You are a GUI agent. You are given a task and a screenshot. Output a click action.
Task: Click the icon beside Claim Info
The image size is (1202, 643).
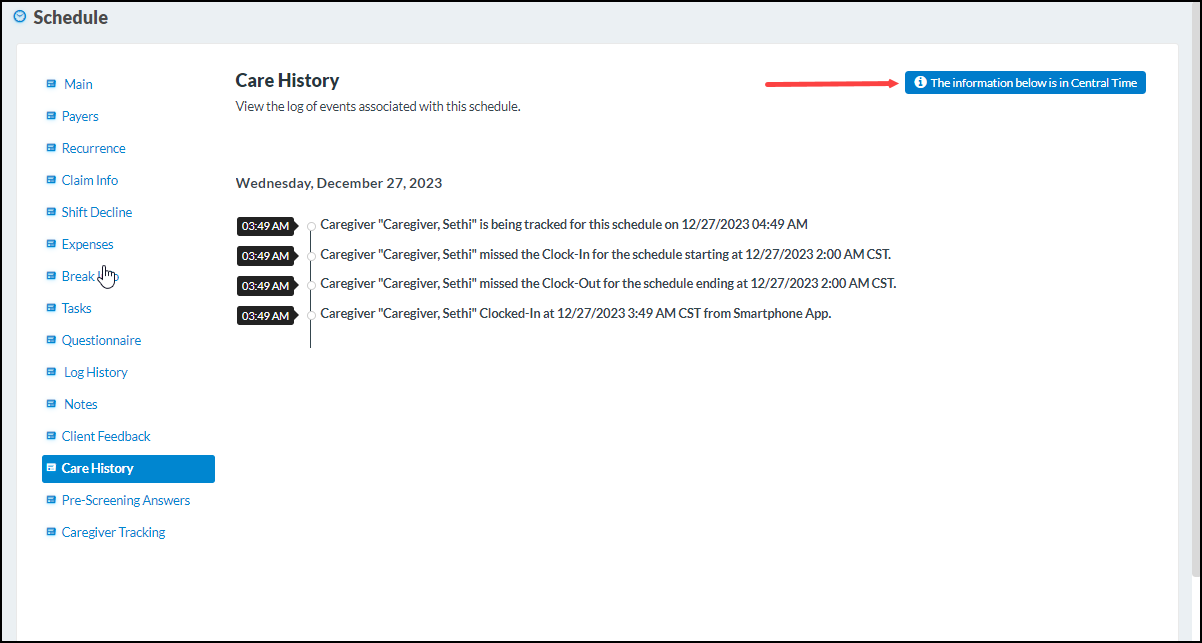click(x=52, y=180)
